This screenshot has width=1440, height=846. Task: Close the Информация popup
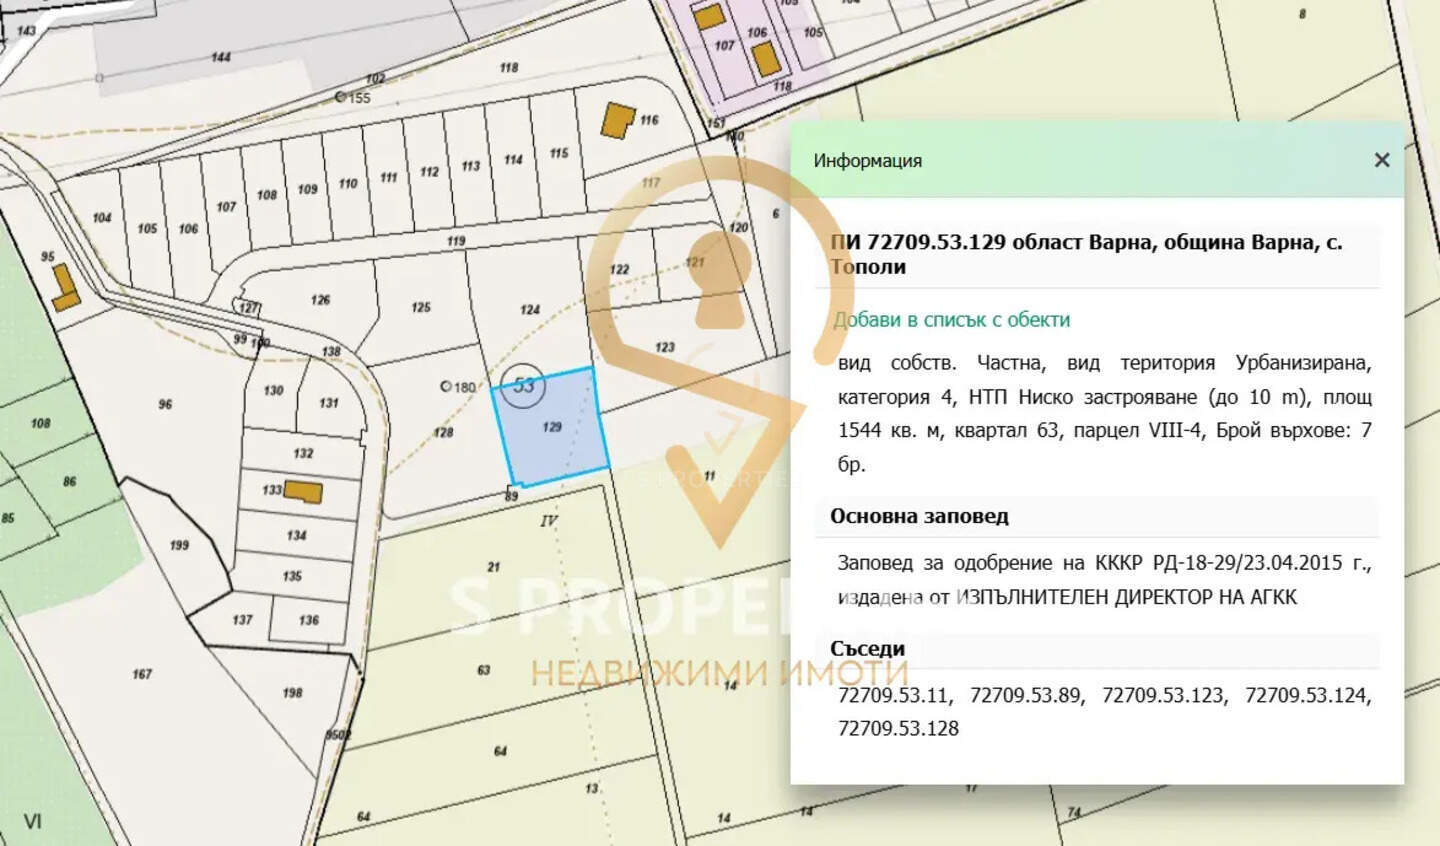(1382, 160)
